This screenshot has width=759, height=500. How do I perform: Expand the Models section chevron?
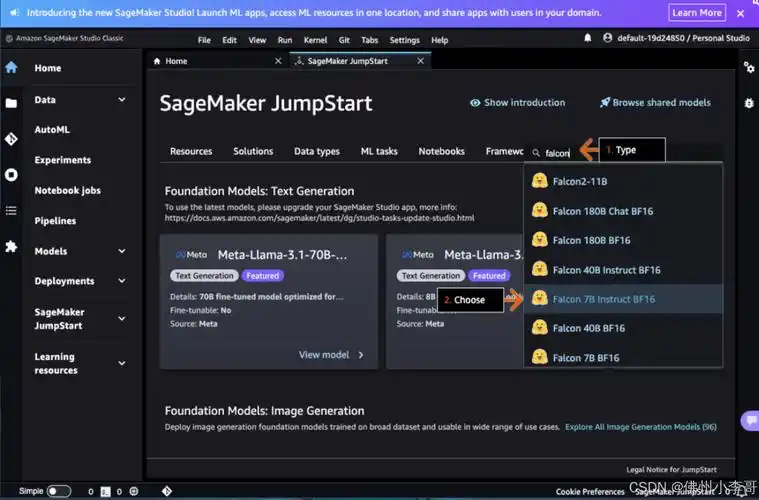point(122,251)
